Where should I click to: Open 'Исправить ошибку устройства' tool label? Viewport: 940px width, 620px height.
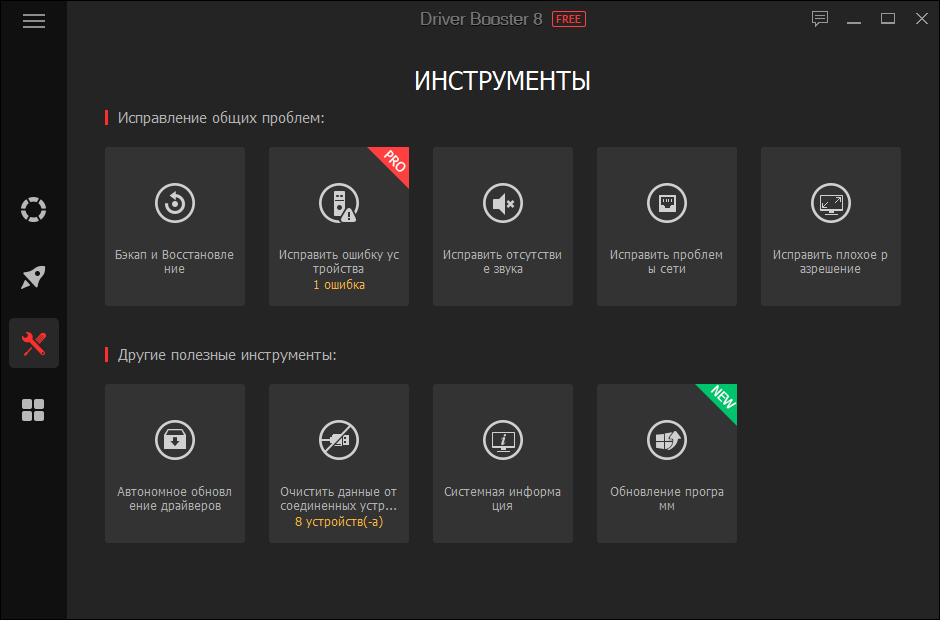[x=339, y=262]
